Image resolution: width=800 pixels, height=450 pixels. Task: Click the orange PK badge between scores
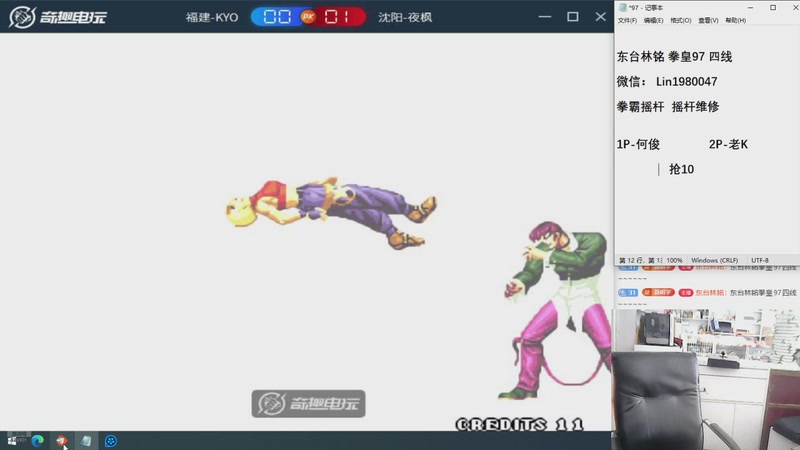pyautogui.click(x=308, y=17)
